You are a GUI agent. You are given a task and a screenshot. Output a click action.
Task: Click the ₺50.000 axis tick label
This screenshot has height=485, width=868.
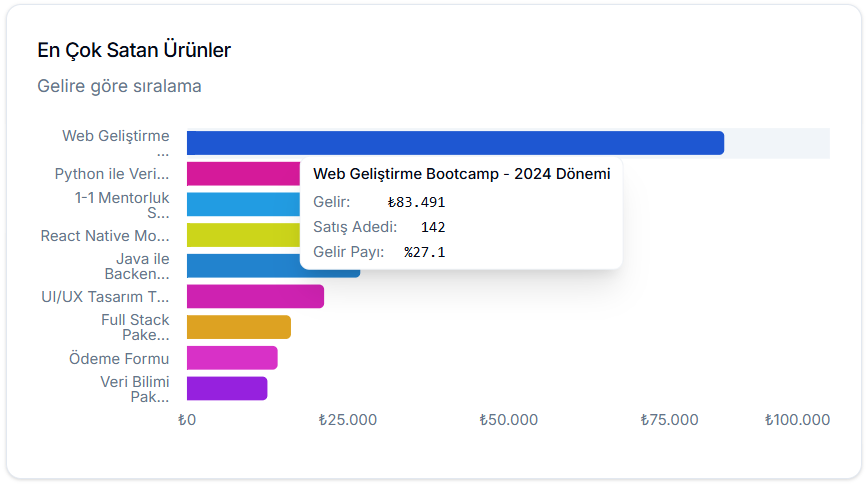tap(508, 420)
